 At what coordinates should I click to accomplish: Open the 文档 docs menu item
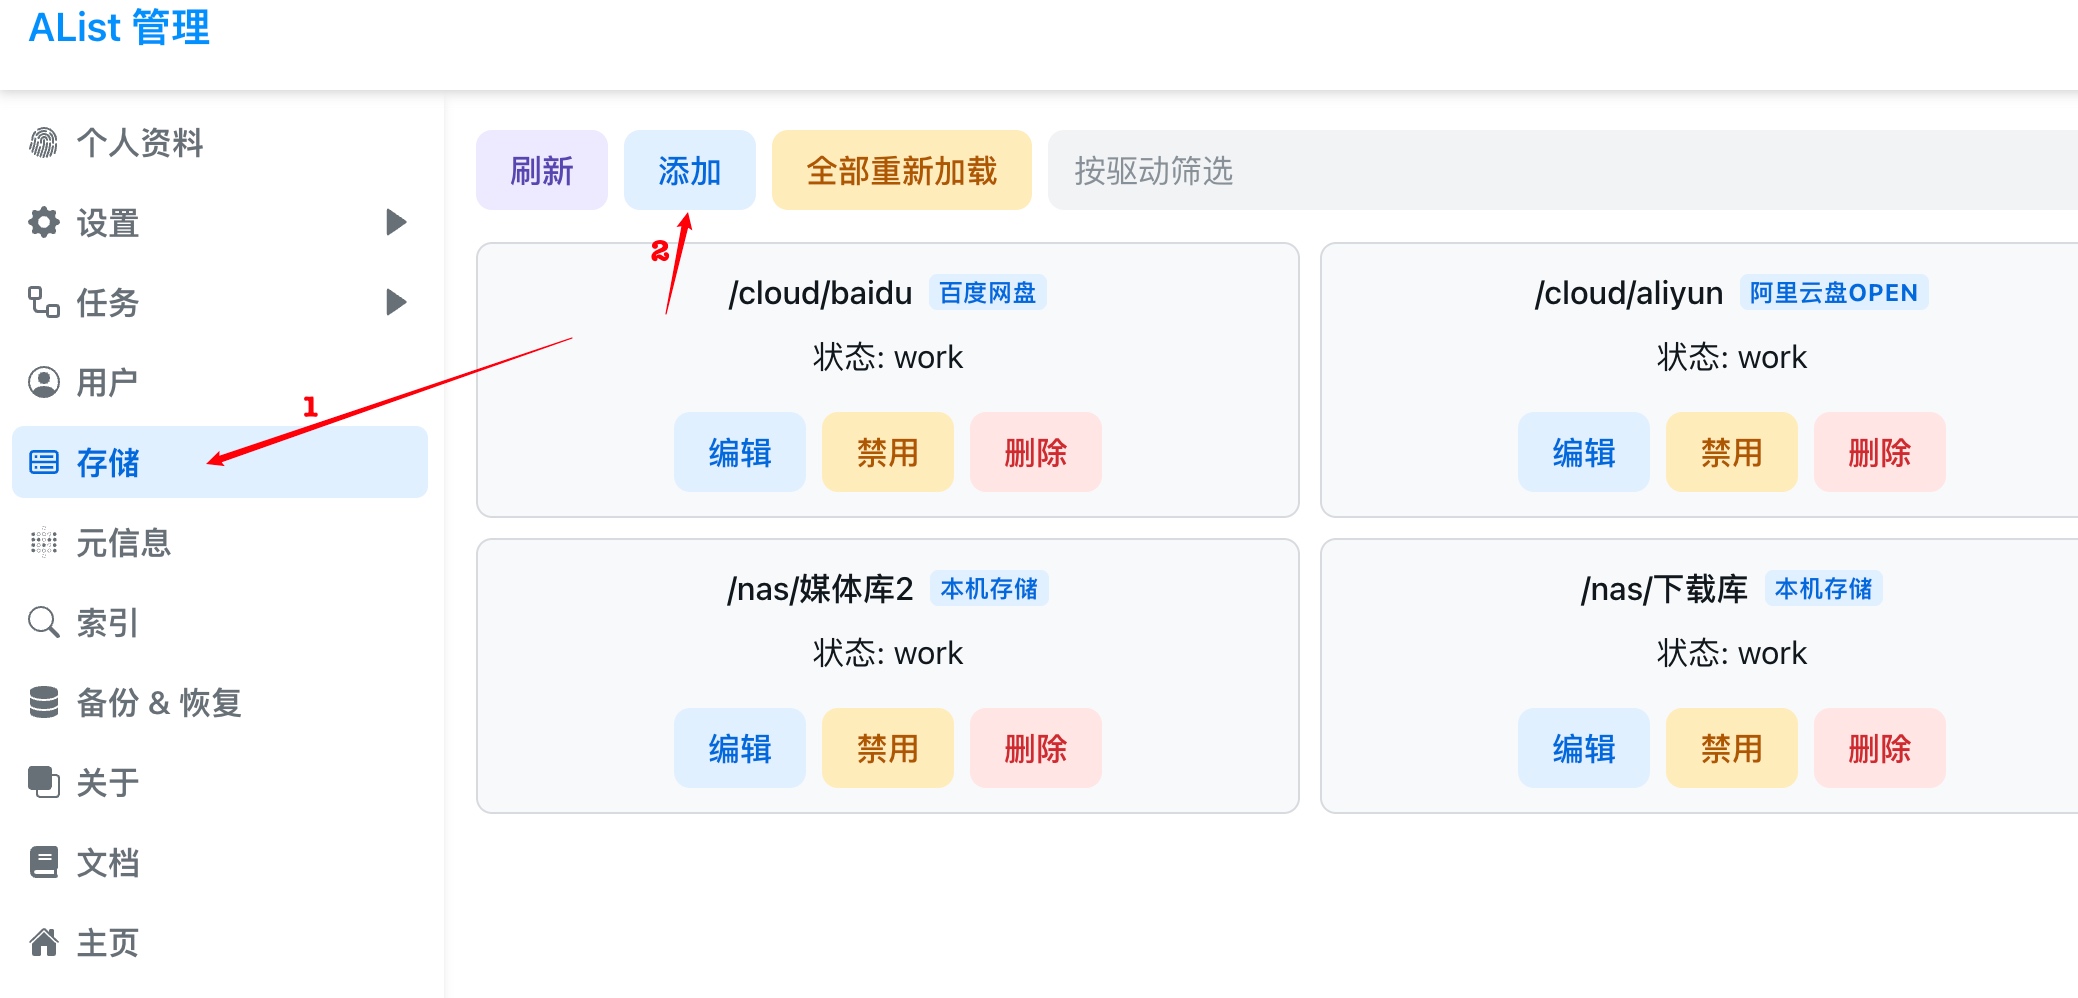(108, 862)
